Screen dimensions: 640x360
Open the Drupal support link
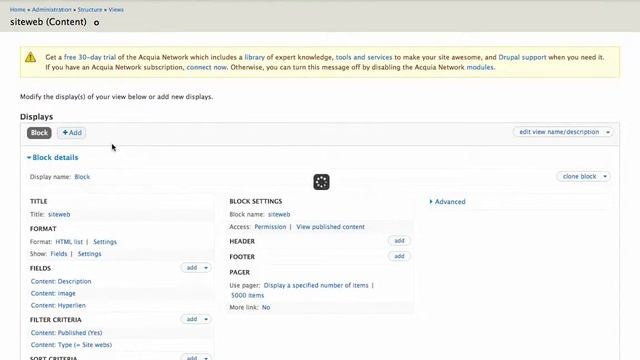522,57
